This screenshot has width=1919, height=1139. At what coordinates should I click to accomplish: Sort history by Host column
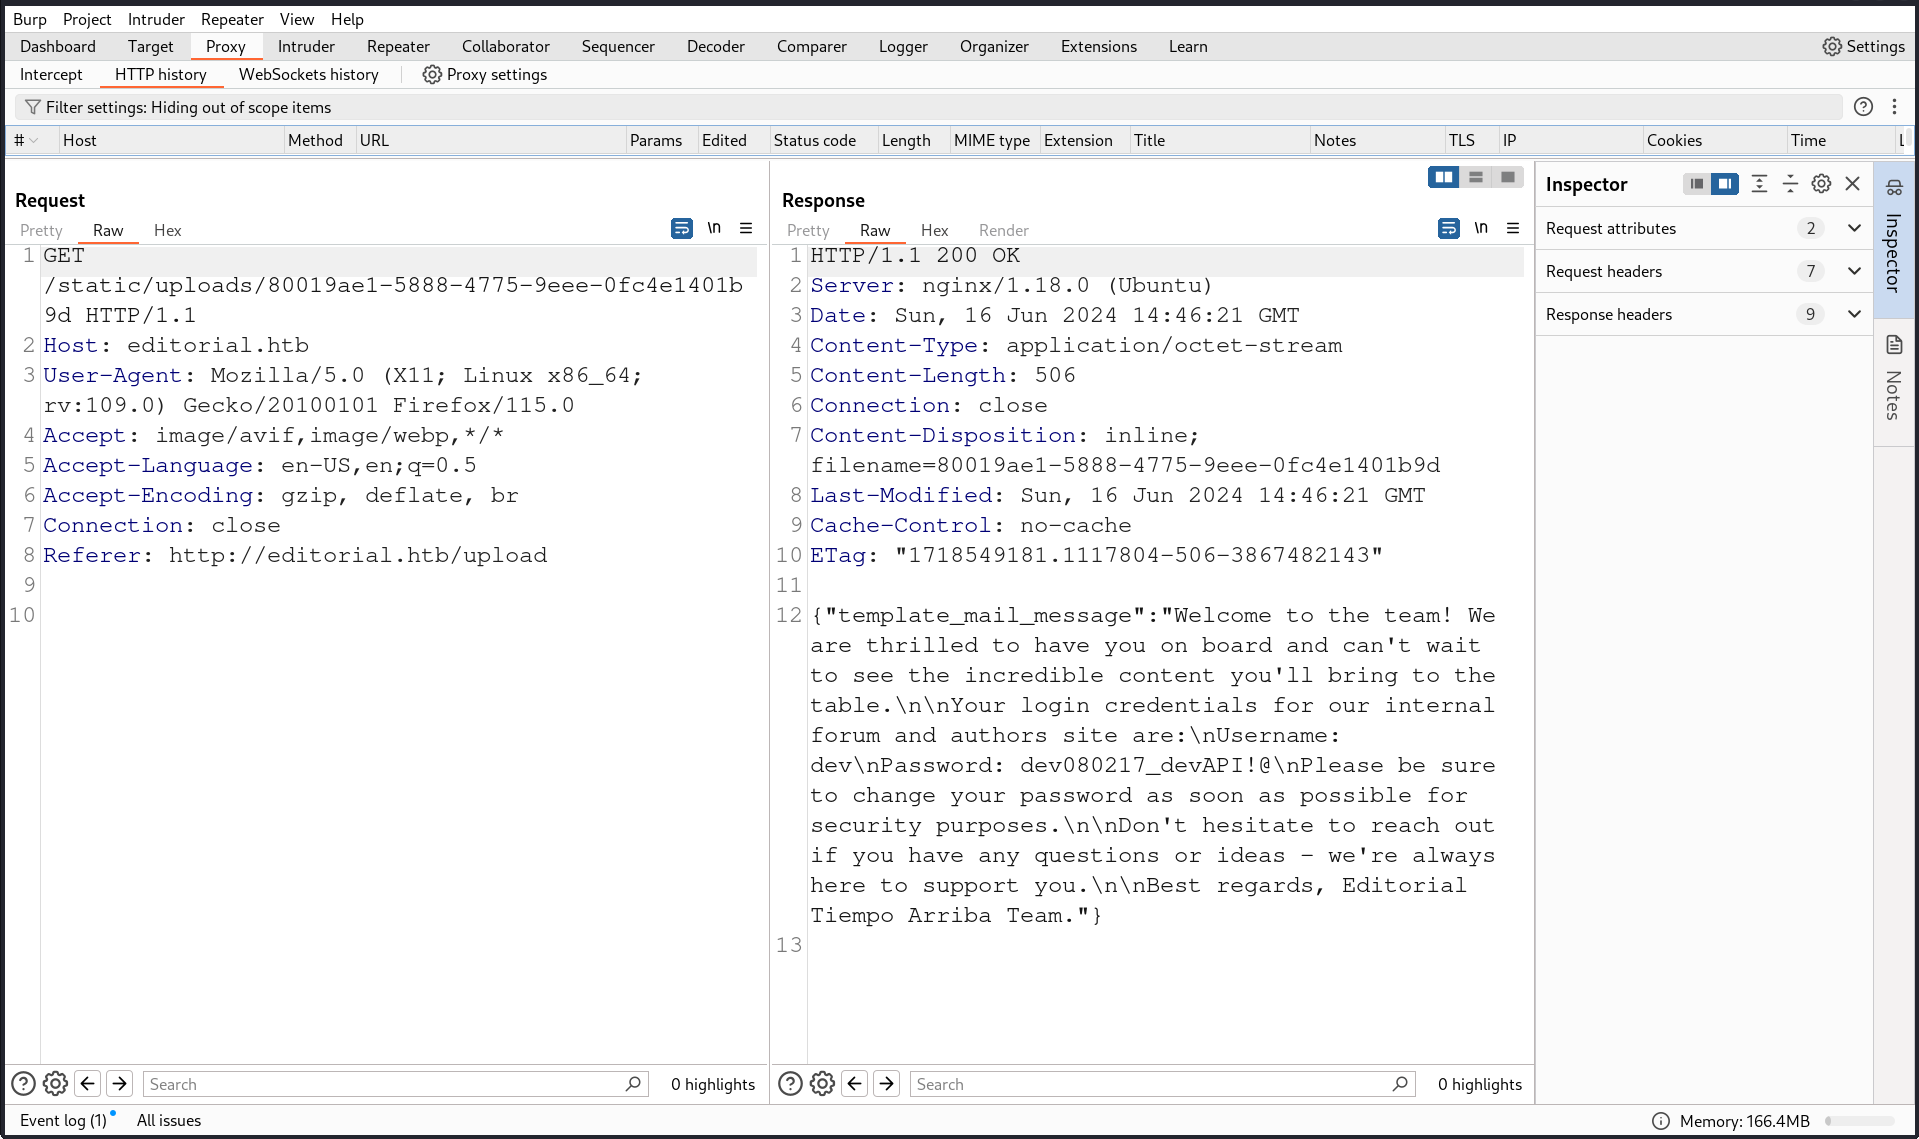click(x=171, y=141)
